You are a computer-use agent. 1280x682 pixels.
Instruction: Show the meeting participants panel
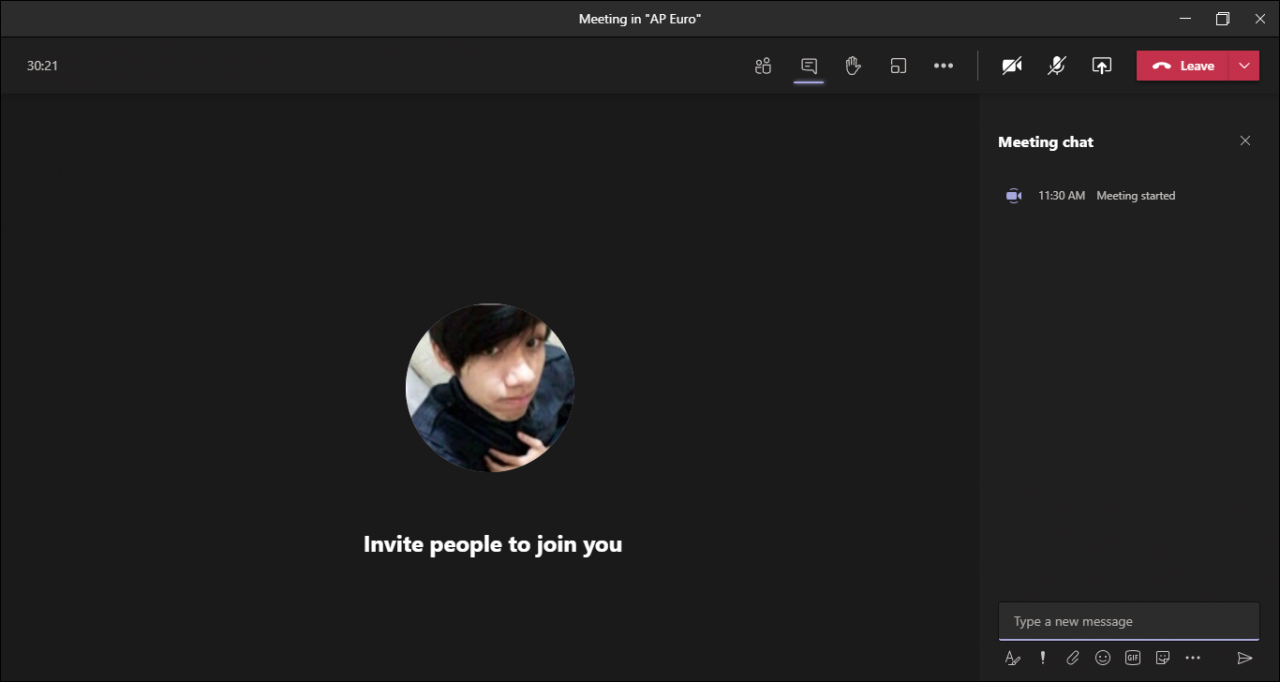(x=763, y=66)
